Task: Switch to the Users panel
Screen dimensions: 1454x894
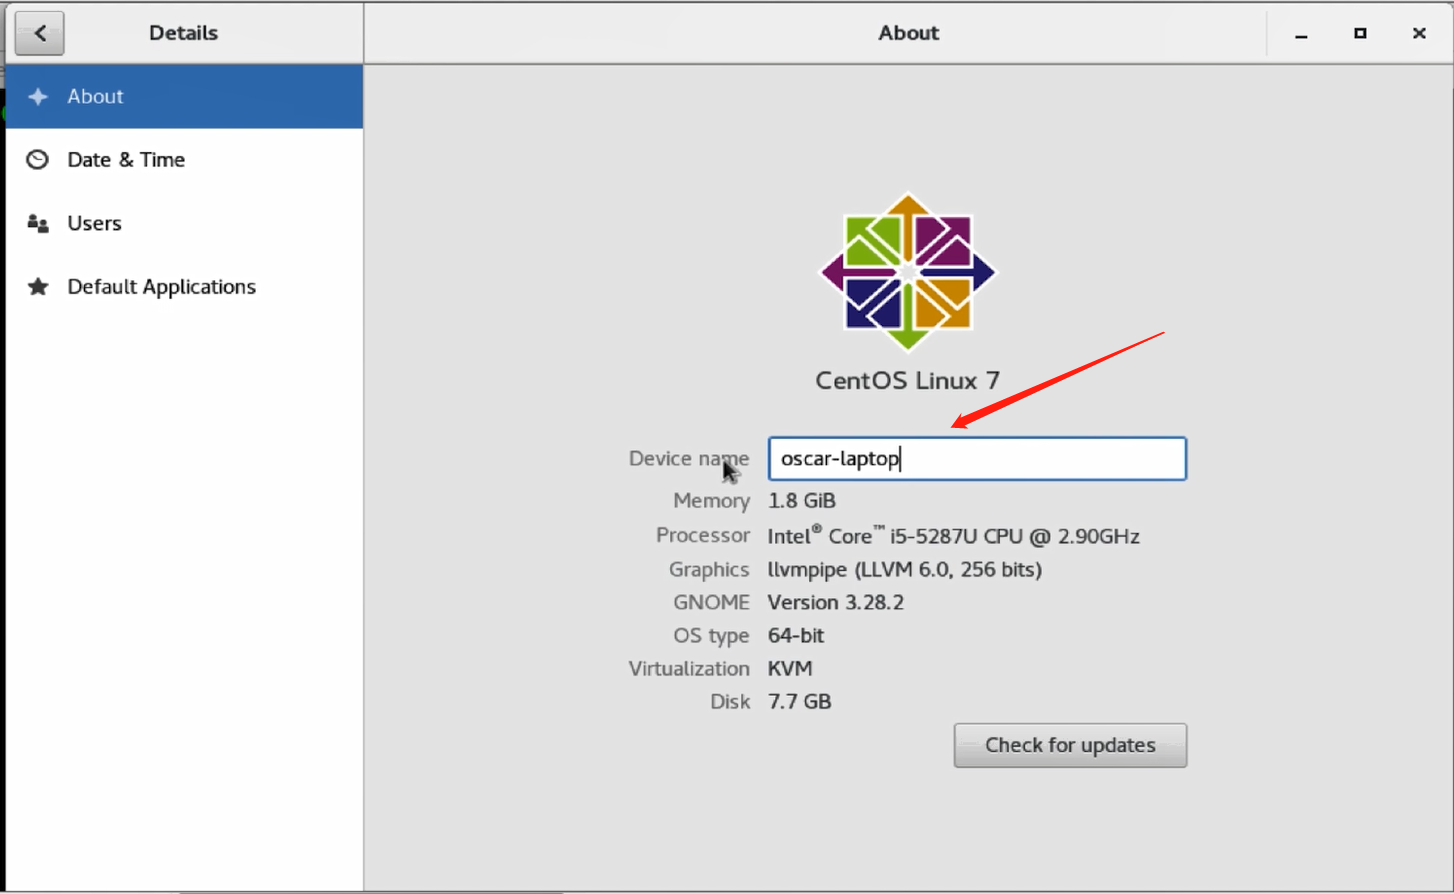Action: click(x=184, y=223)
